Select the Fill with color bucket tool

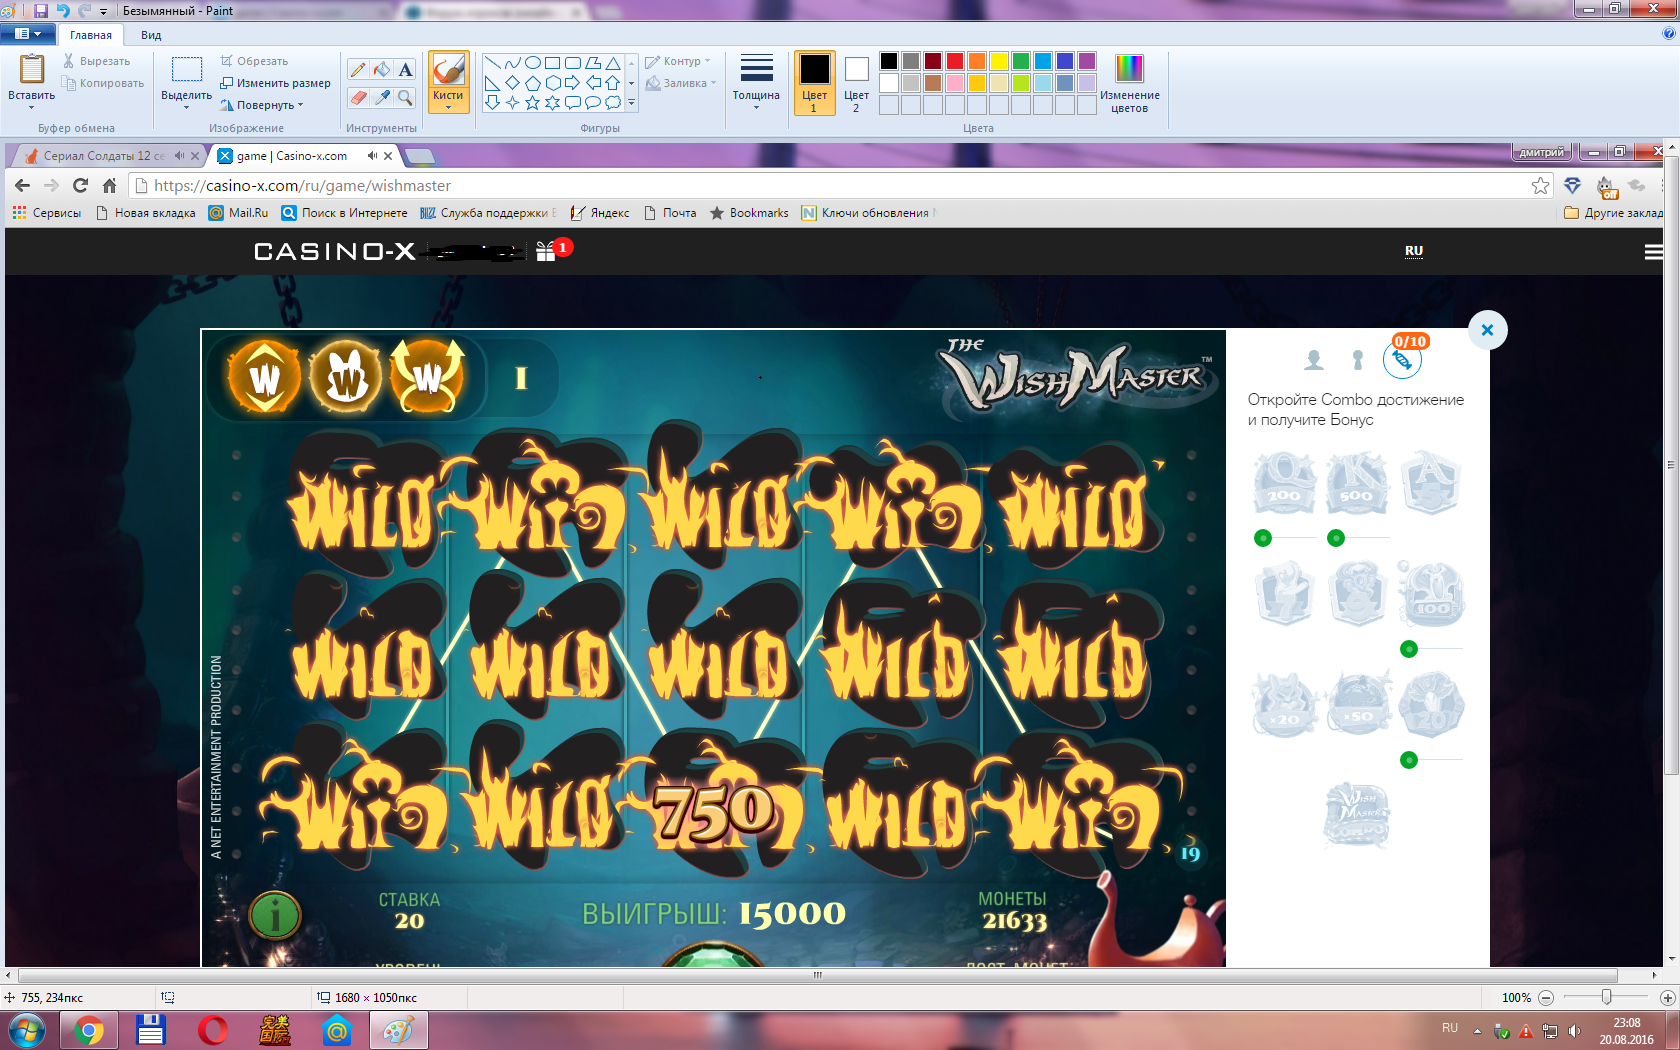coord(381,69)
